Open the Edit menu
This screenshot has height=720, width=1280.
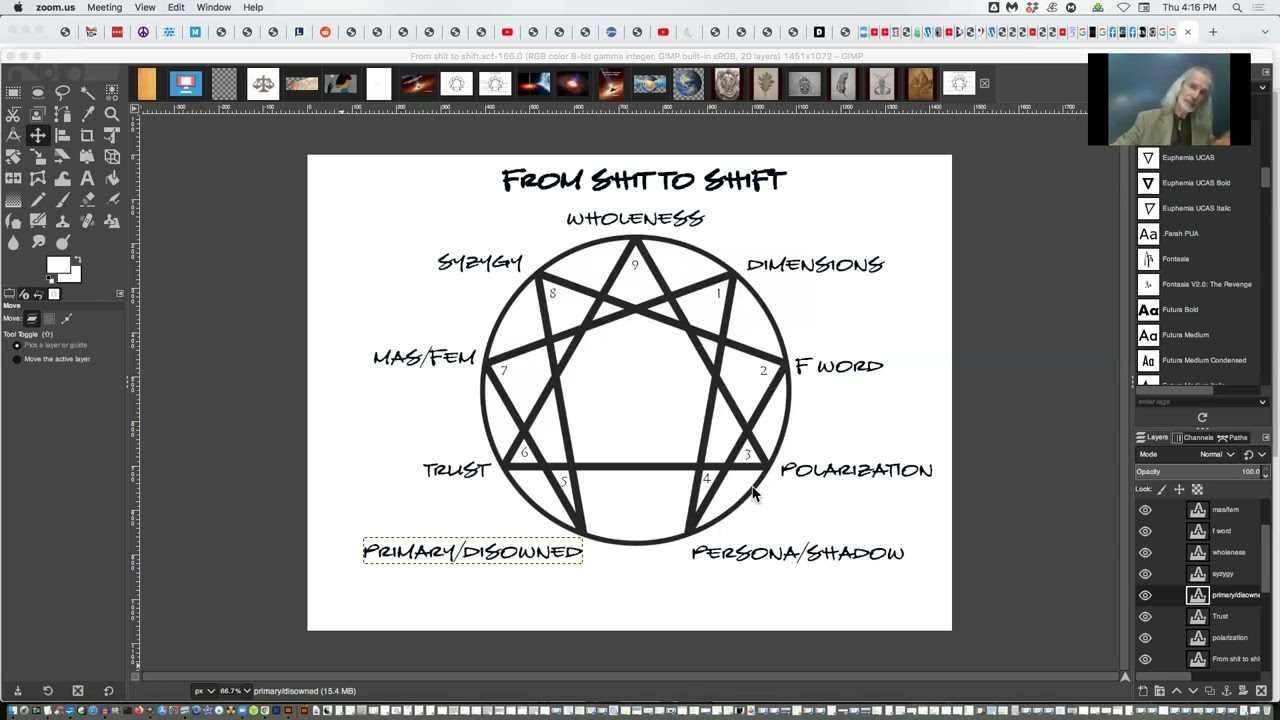[x=176, y=7]
